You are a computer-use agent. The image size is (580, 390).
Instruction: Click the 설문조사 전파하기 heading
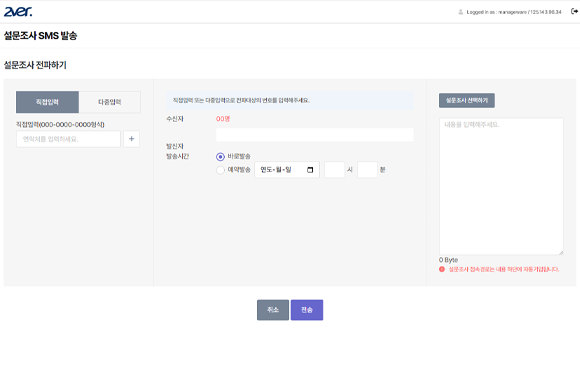tap(35, 65)
